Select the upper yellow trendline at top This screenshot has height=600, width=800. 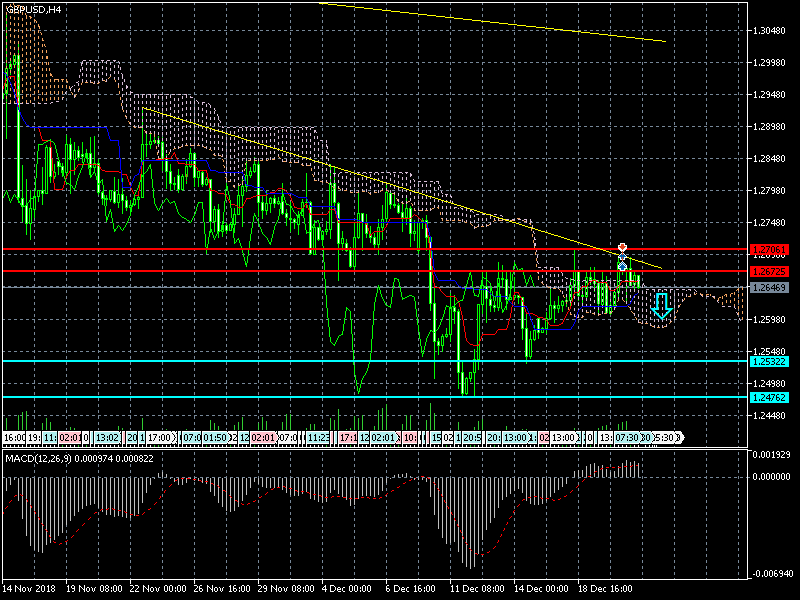pos(490,22)
